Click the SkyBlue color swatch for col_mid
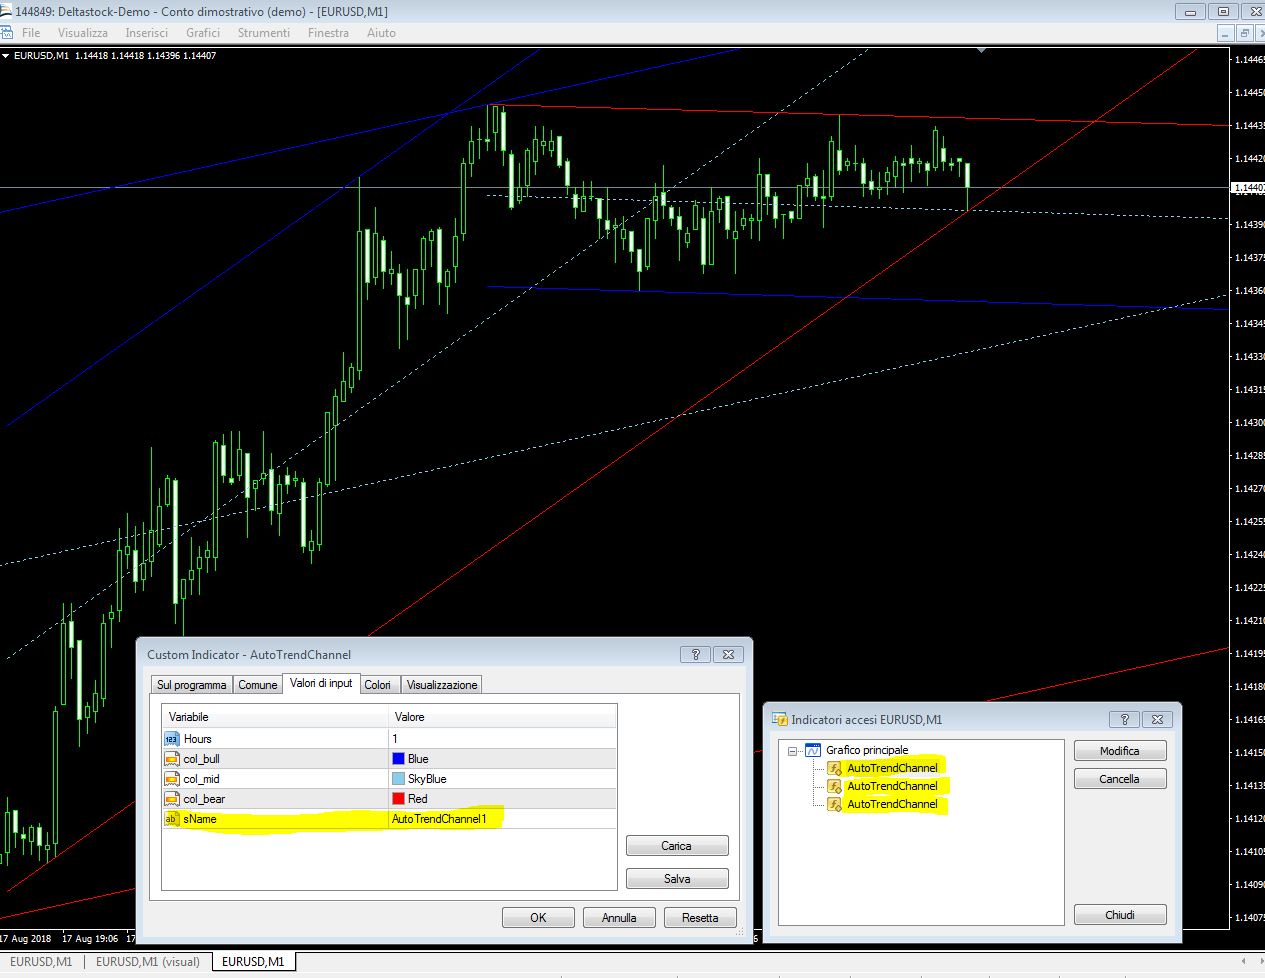Image resolution: width=1265 pixels, height=978 pixels. pyautogui.click(x=398, y=779)
